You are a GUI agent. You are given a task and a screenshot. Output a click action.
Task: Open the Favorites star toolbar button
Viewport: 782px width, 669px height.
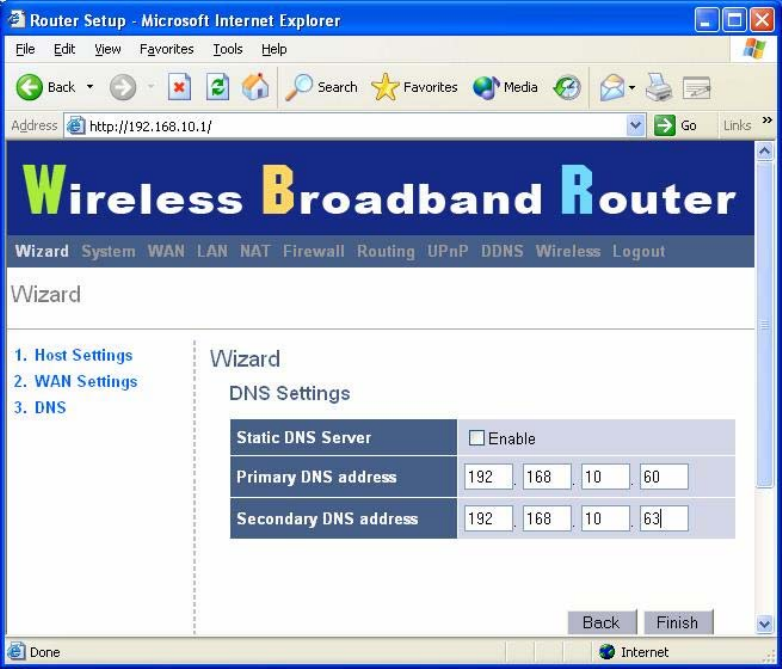[x=414, y=87]
